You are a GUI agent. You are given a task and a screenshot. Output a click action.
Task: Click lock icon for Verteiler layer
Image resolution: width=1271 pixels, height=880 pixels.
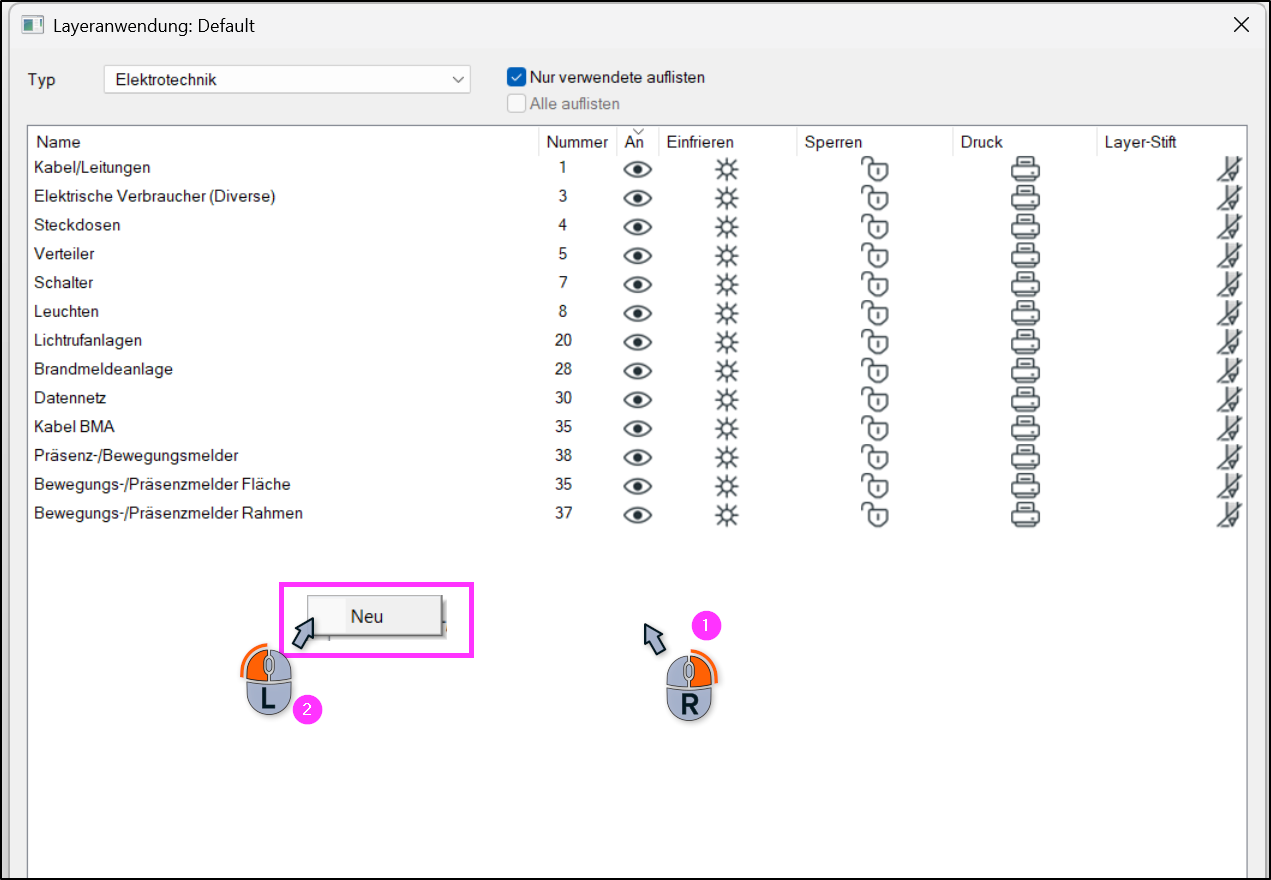click(x=875, y=255)
